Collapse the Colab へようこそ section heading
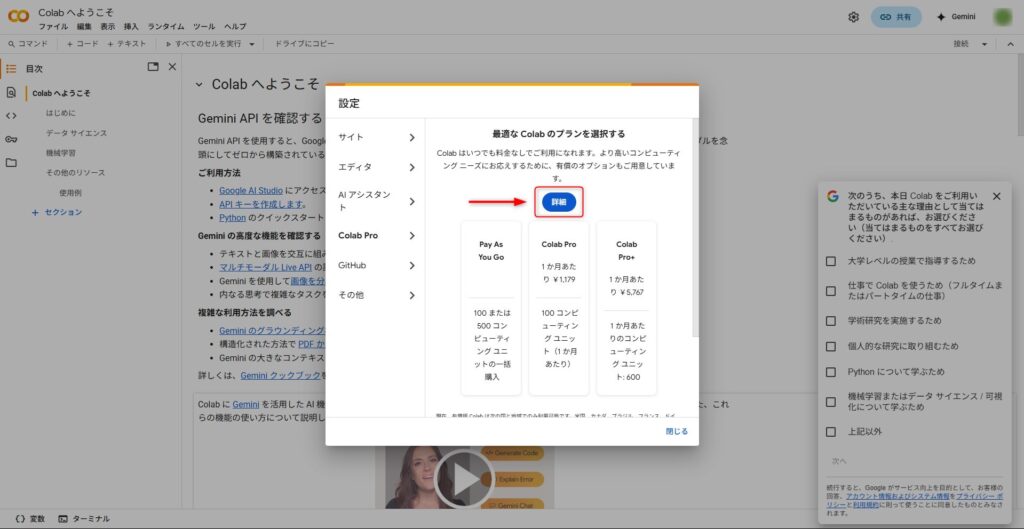The image size is (1024, 529). point(199,84)
